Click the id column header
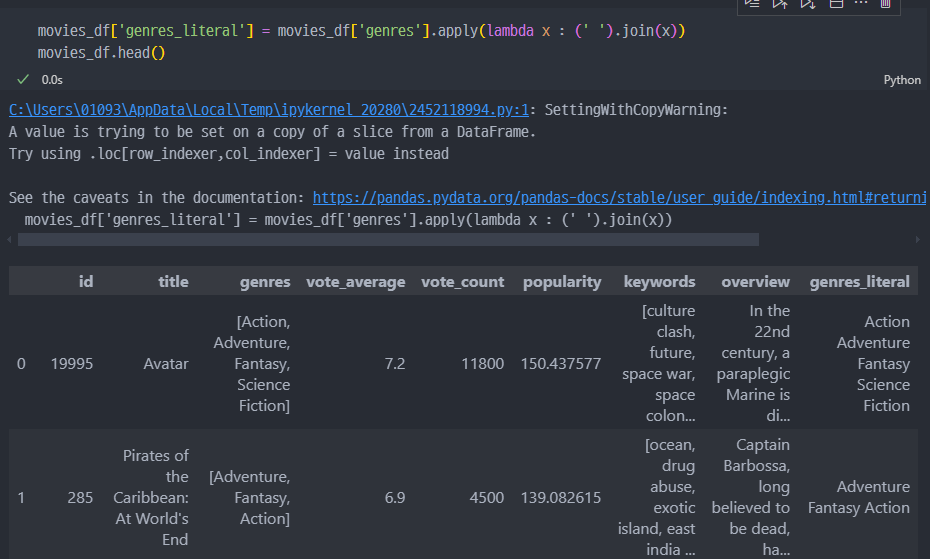 [86, 281]
